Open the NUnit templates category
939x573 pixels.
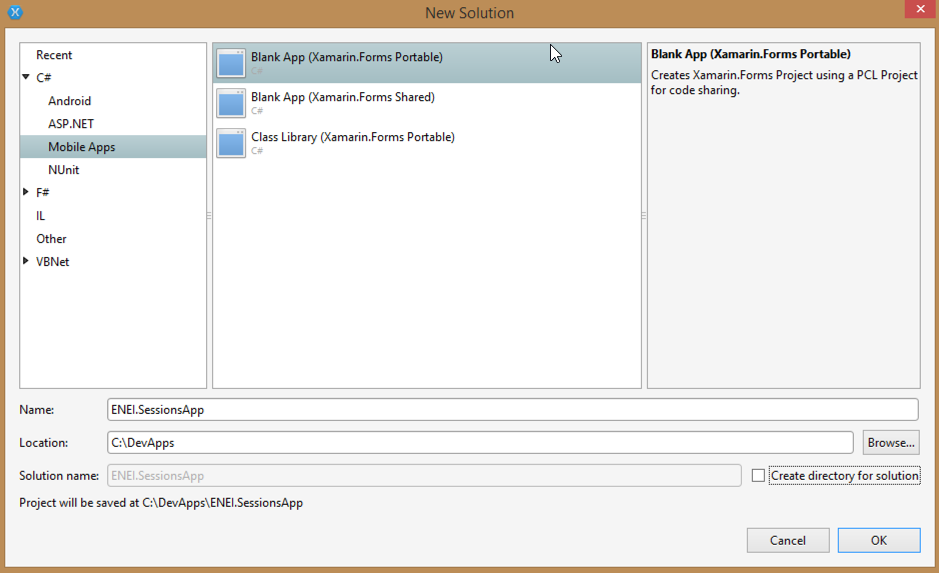tap(63, 169)
